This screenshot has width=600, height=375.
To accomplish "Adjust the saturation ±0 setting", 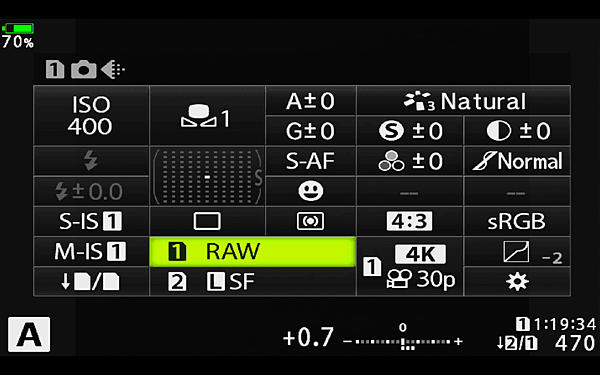I will pos(409,161).
